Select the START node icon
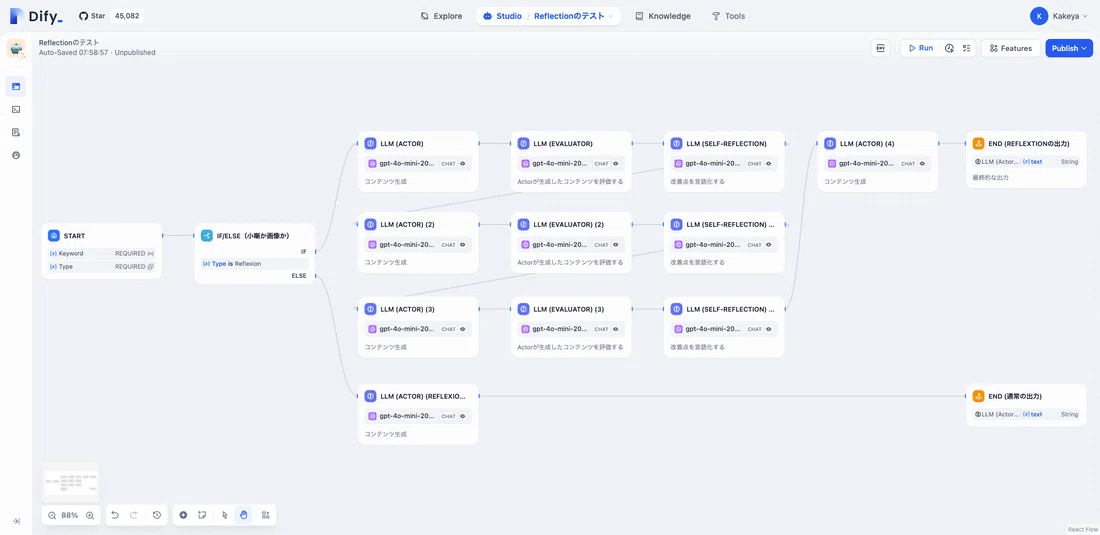1100x535 pixels. tap(54, 236)
